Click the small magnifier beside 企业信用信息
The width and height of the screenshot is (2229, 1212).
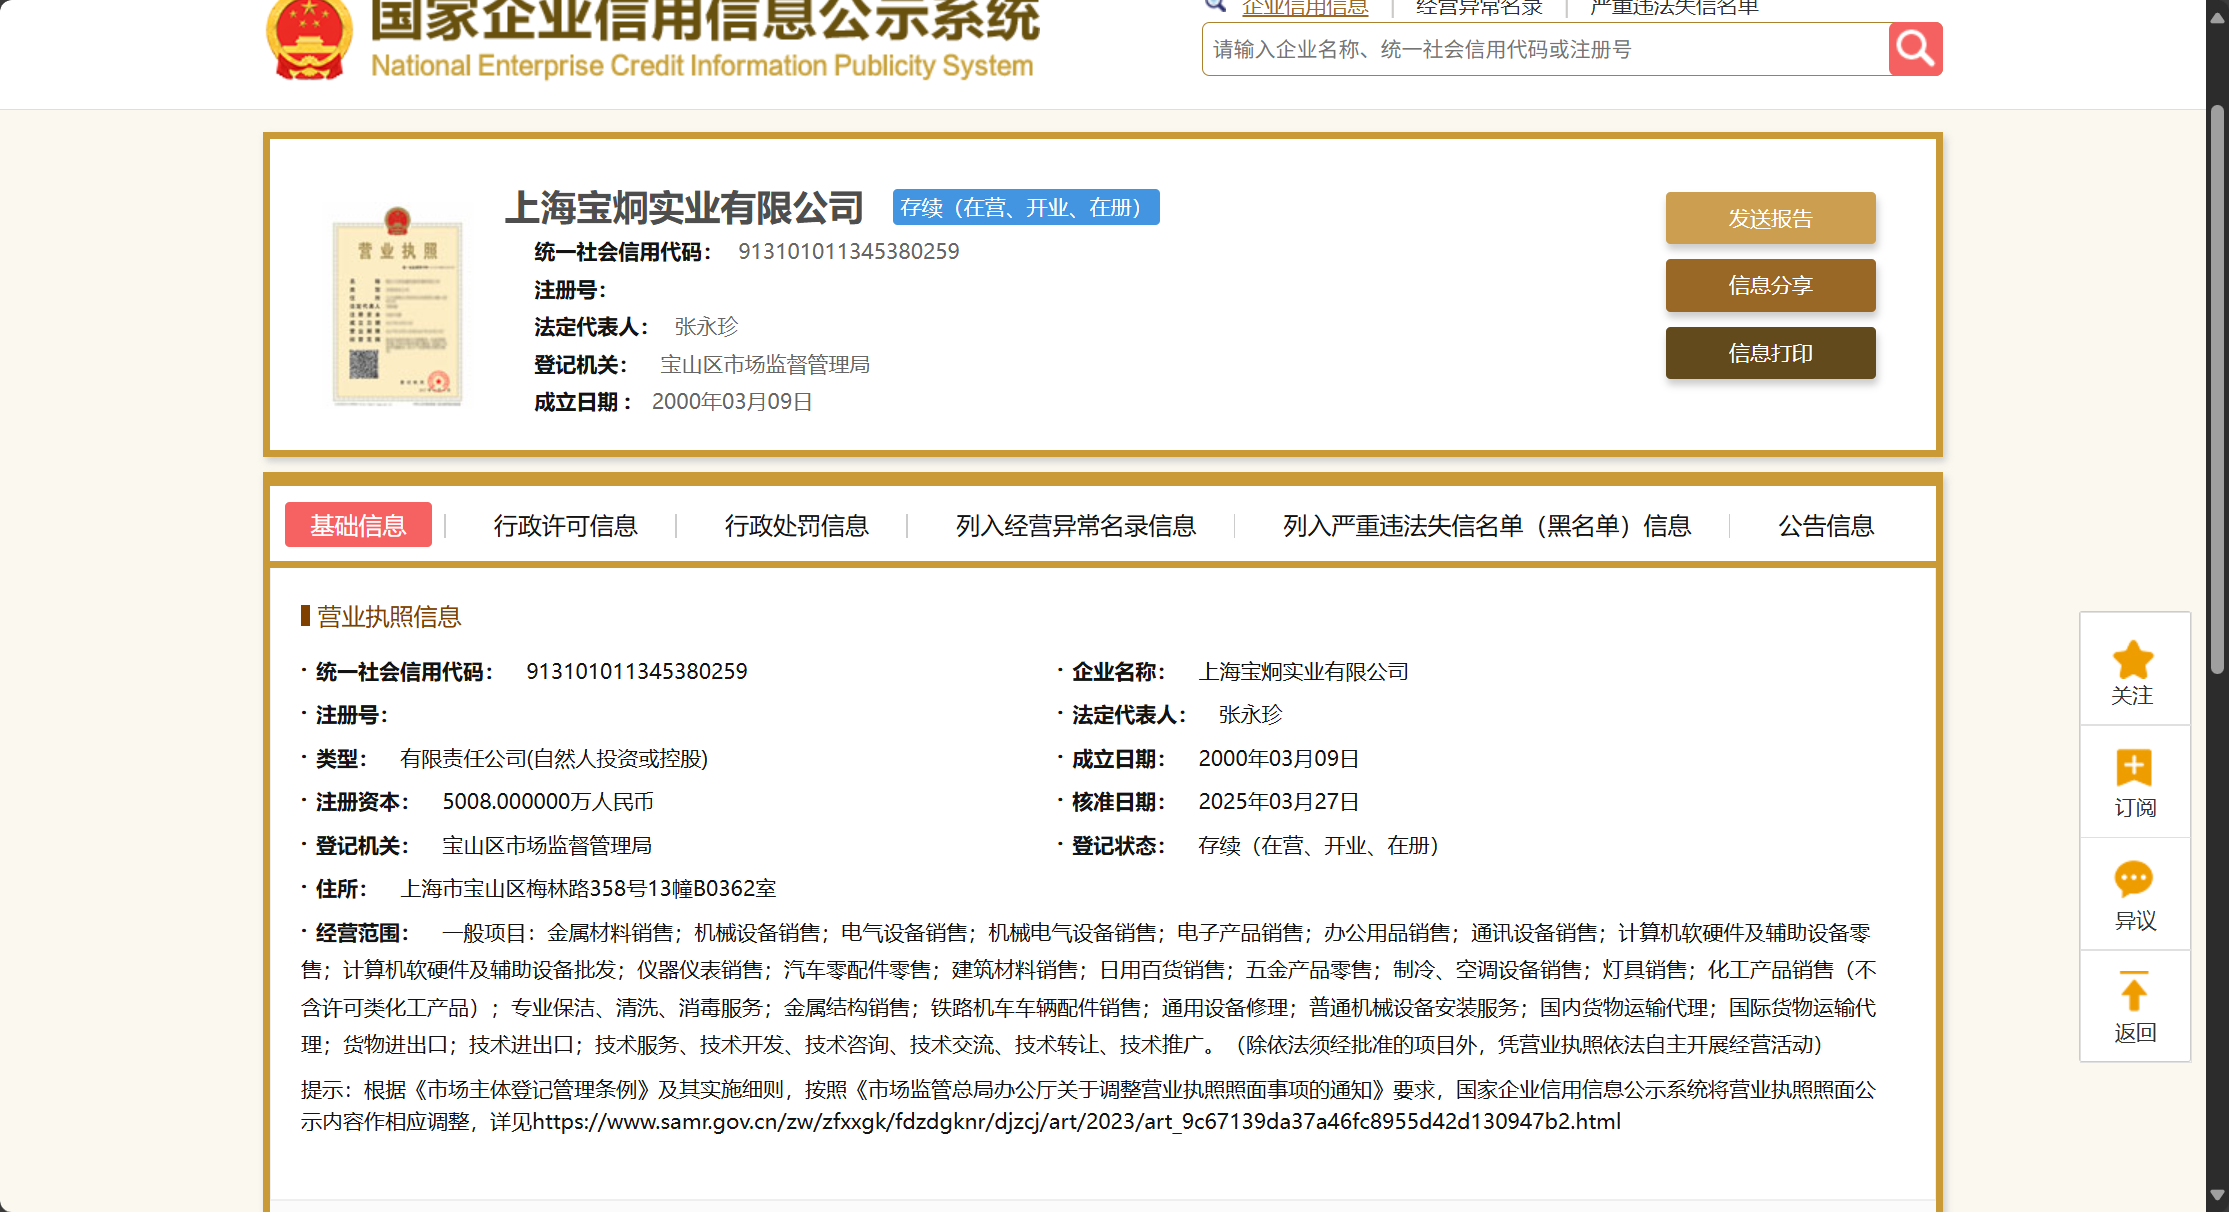point(1215,6)
